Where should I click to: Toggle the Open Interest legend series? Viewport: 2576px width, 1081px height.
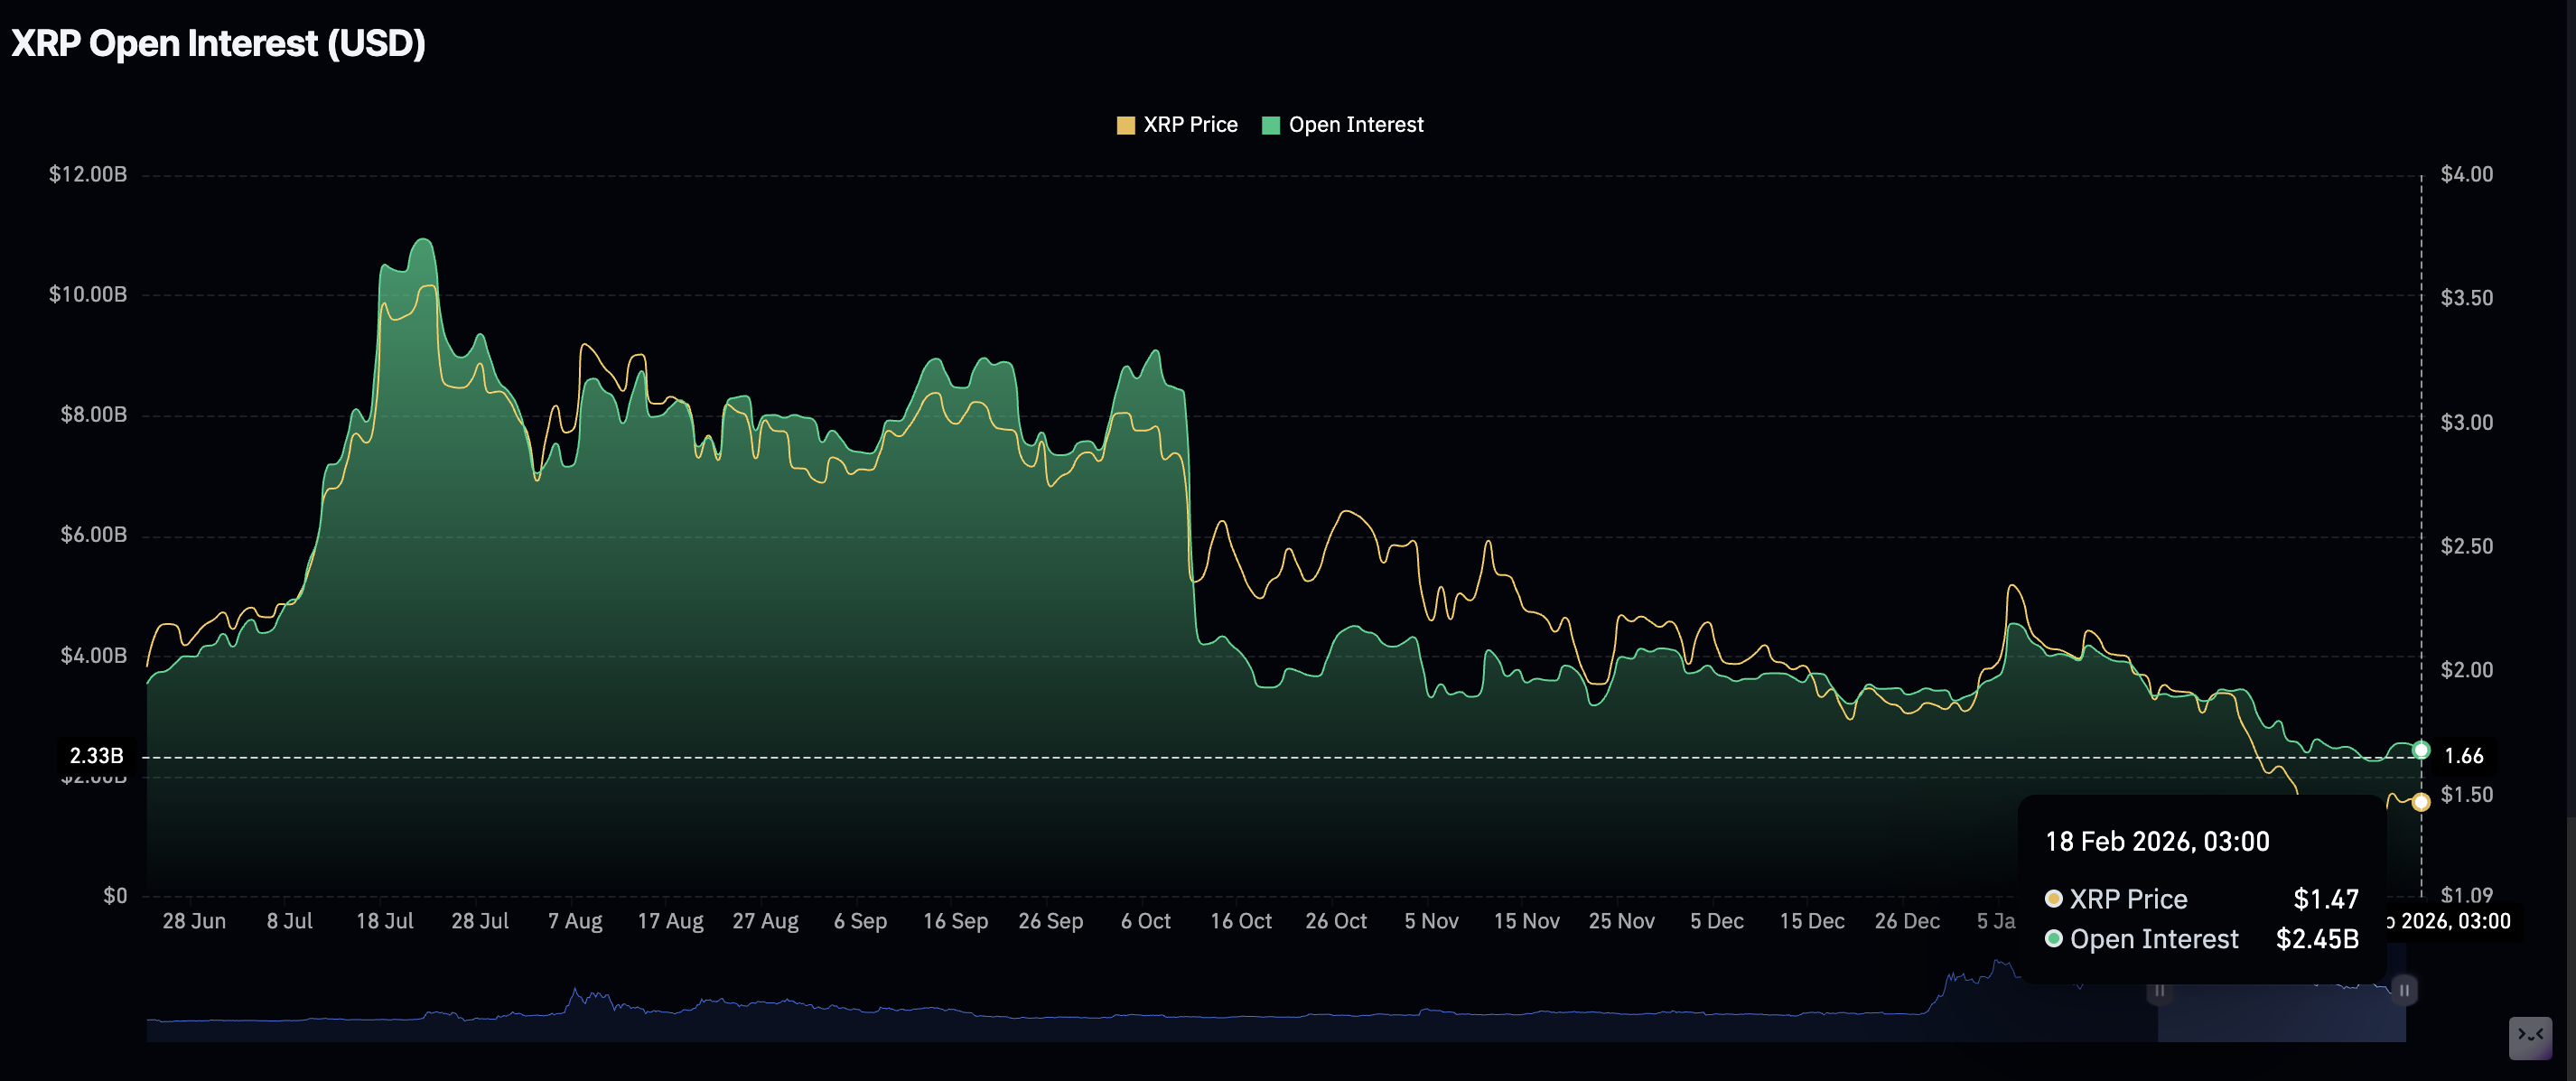[1355, 125]
